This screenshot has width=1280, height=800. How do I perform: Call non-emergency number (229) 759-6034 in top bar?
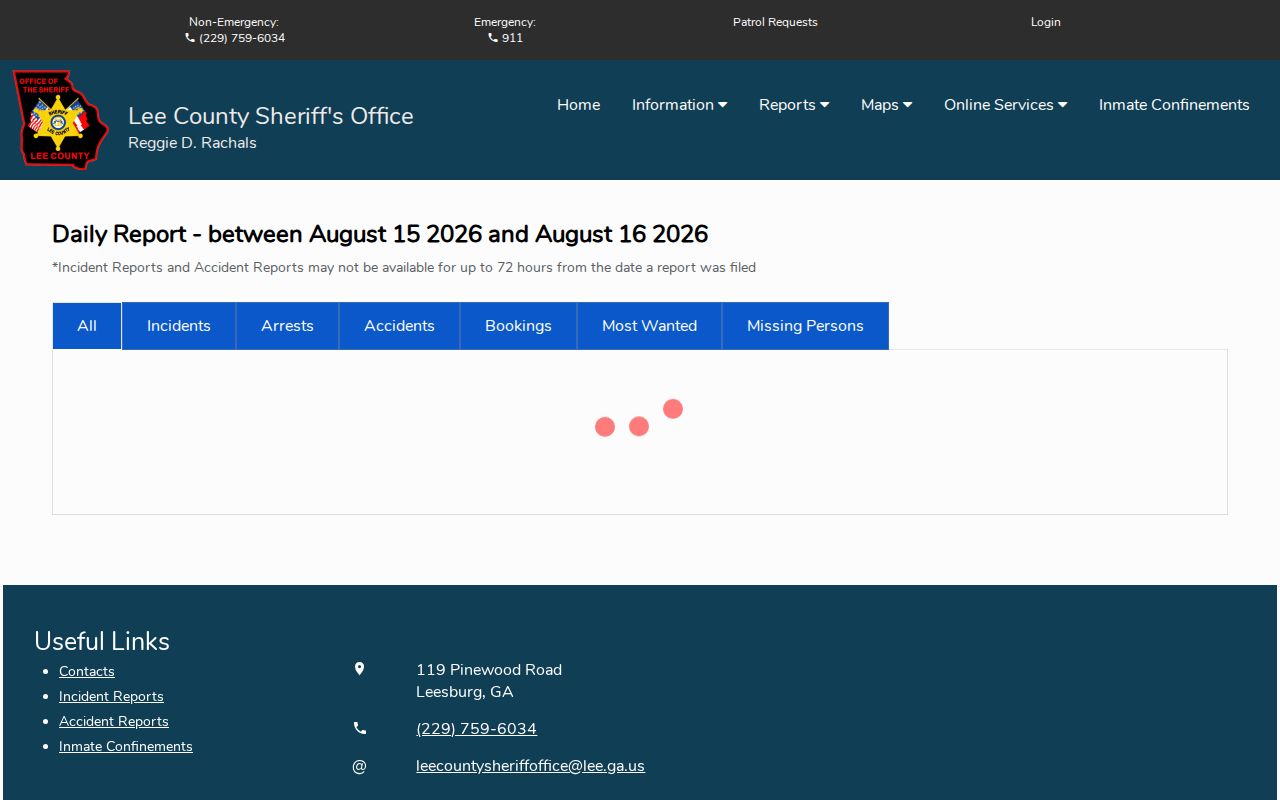pos(242,38)
